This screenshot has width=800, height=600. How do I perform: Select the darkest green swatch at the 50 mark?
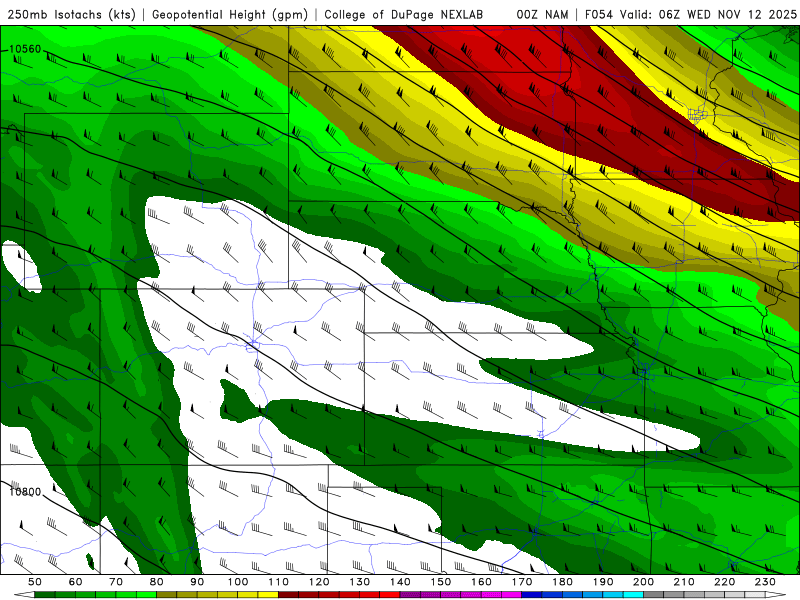click(x=44, y=595)
